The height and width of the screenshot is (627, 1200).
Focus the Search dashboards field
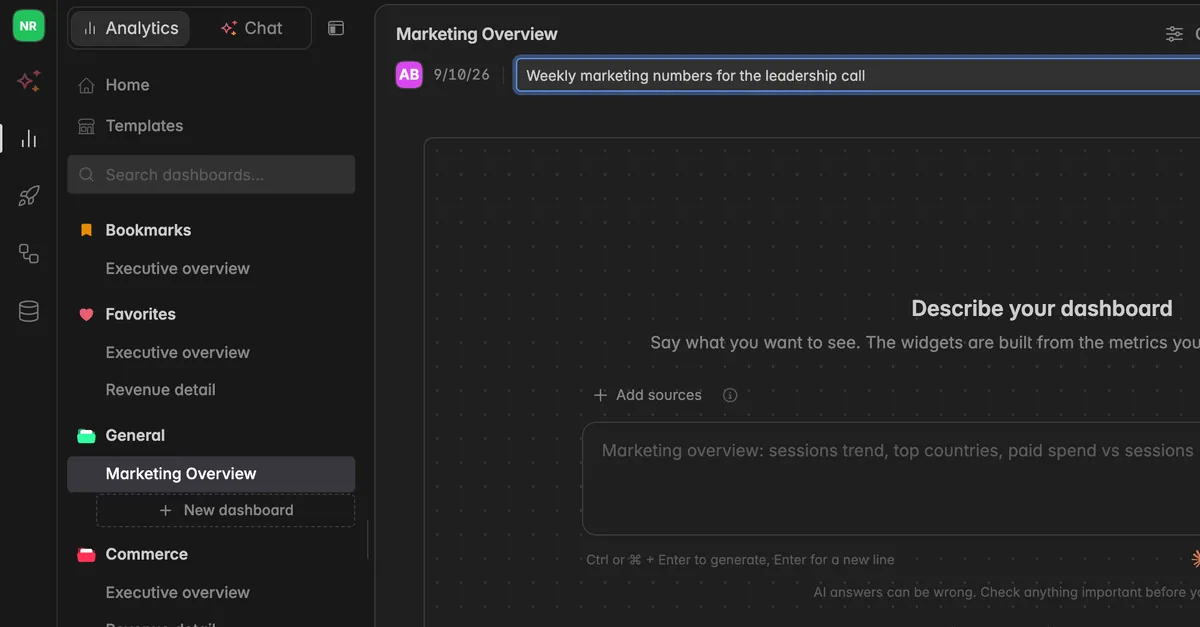tap(211, 174)
